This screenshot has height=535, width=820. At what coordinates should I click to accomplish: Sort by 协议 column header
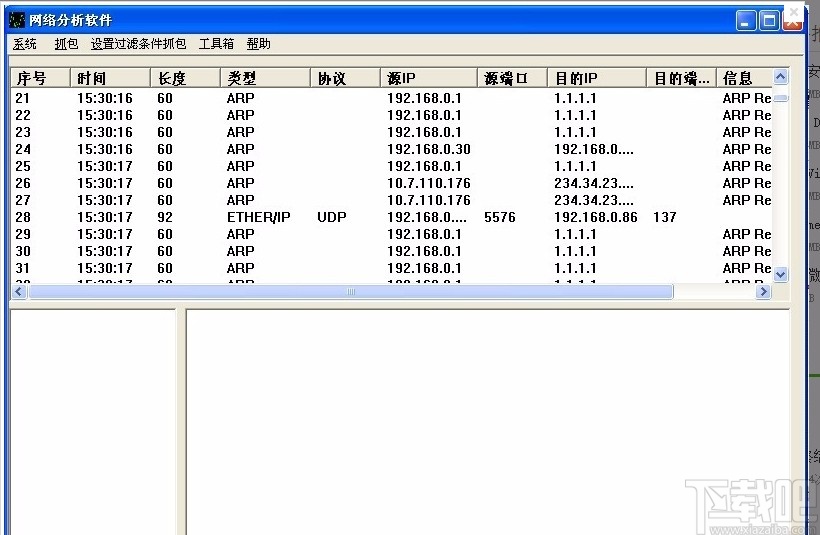pyautogui.click(x=345, y=78)
